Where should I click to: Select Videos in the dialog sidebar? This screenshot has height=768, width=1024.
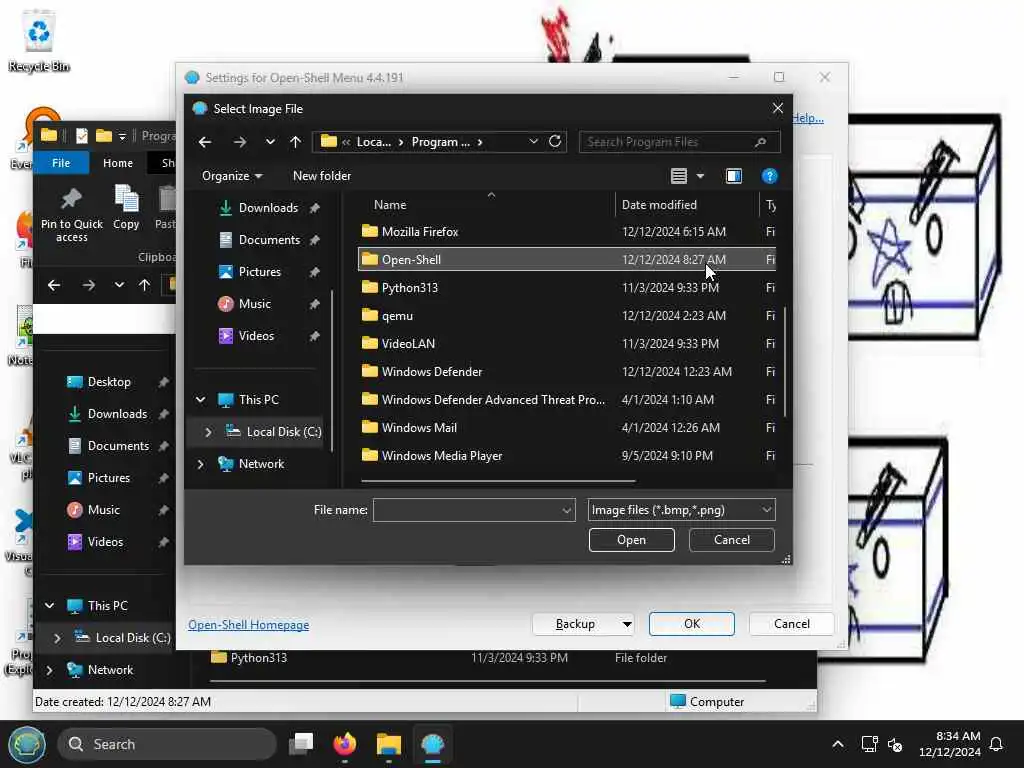(x=256, y=336)
